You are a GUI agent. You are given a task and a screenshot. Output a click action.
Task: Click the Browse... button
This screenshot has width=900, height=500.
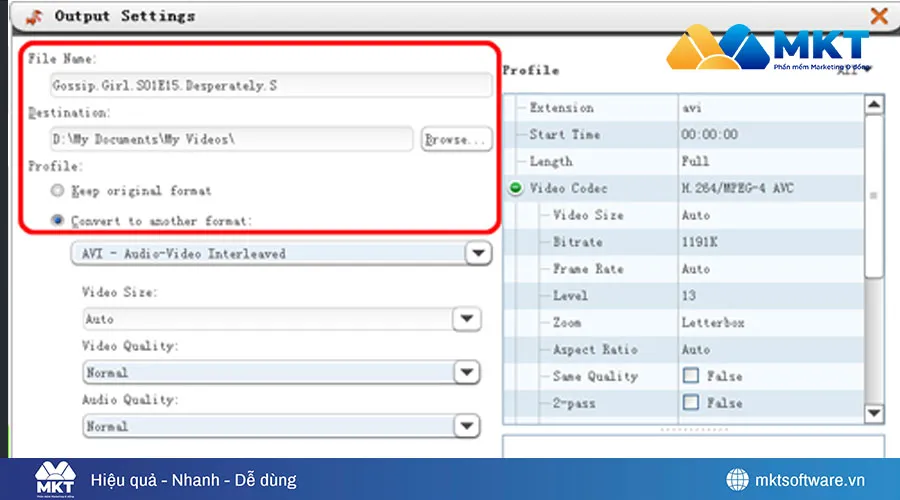456,139
